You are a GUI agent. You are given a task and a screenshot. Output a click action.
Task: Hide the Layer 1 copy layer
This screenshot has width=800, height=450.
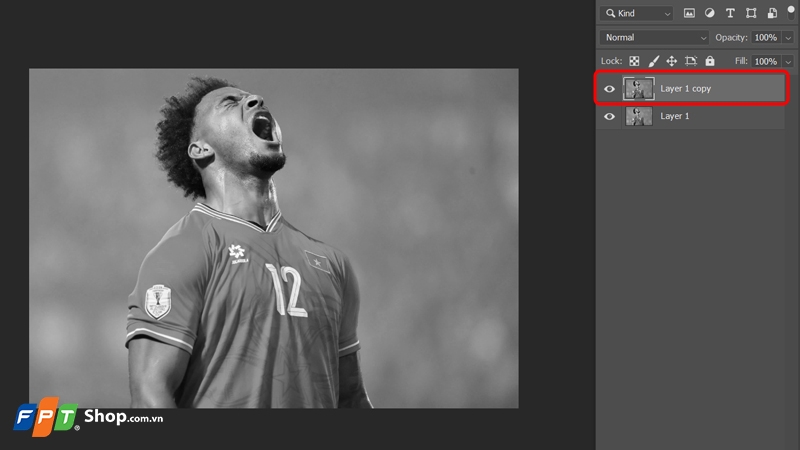point(609,89)
